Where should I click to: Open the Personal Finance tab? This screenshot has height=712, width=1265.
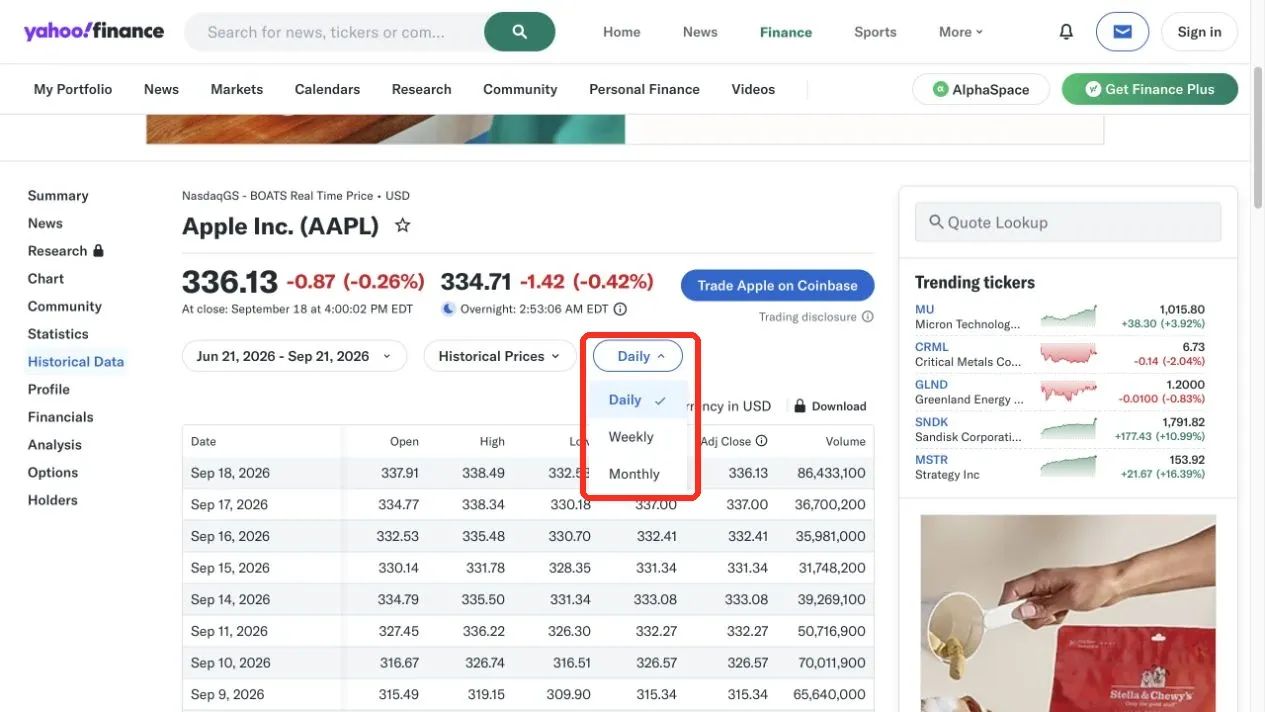point(644,89)
